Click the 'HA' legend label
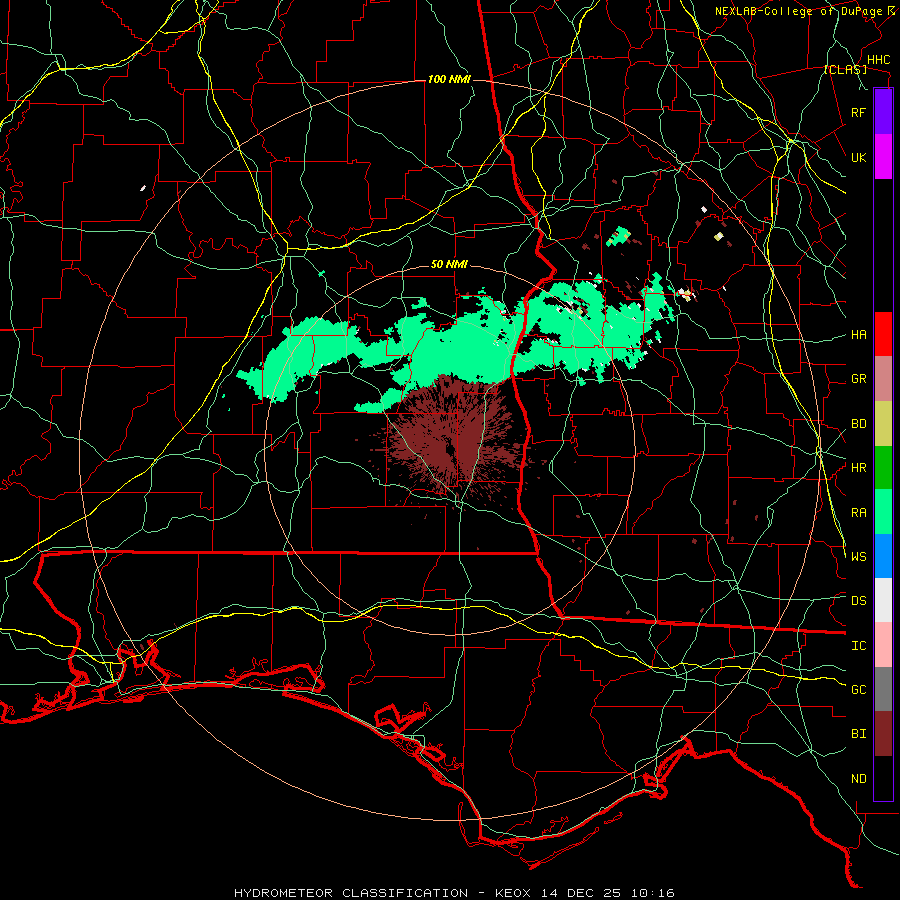Screen dimensions: 900x900 [858, 335]
